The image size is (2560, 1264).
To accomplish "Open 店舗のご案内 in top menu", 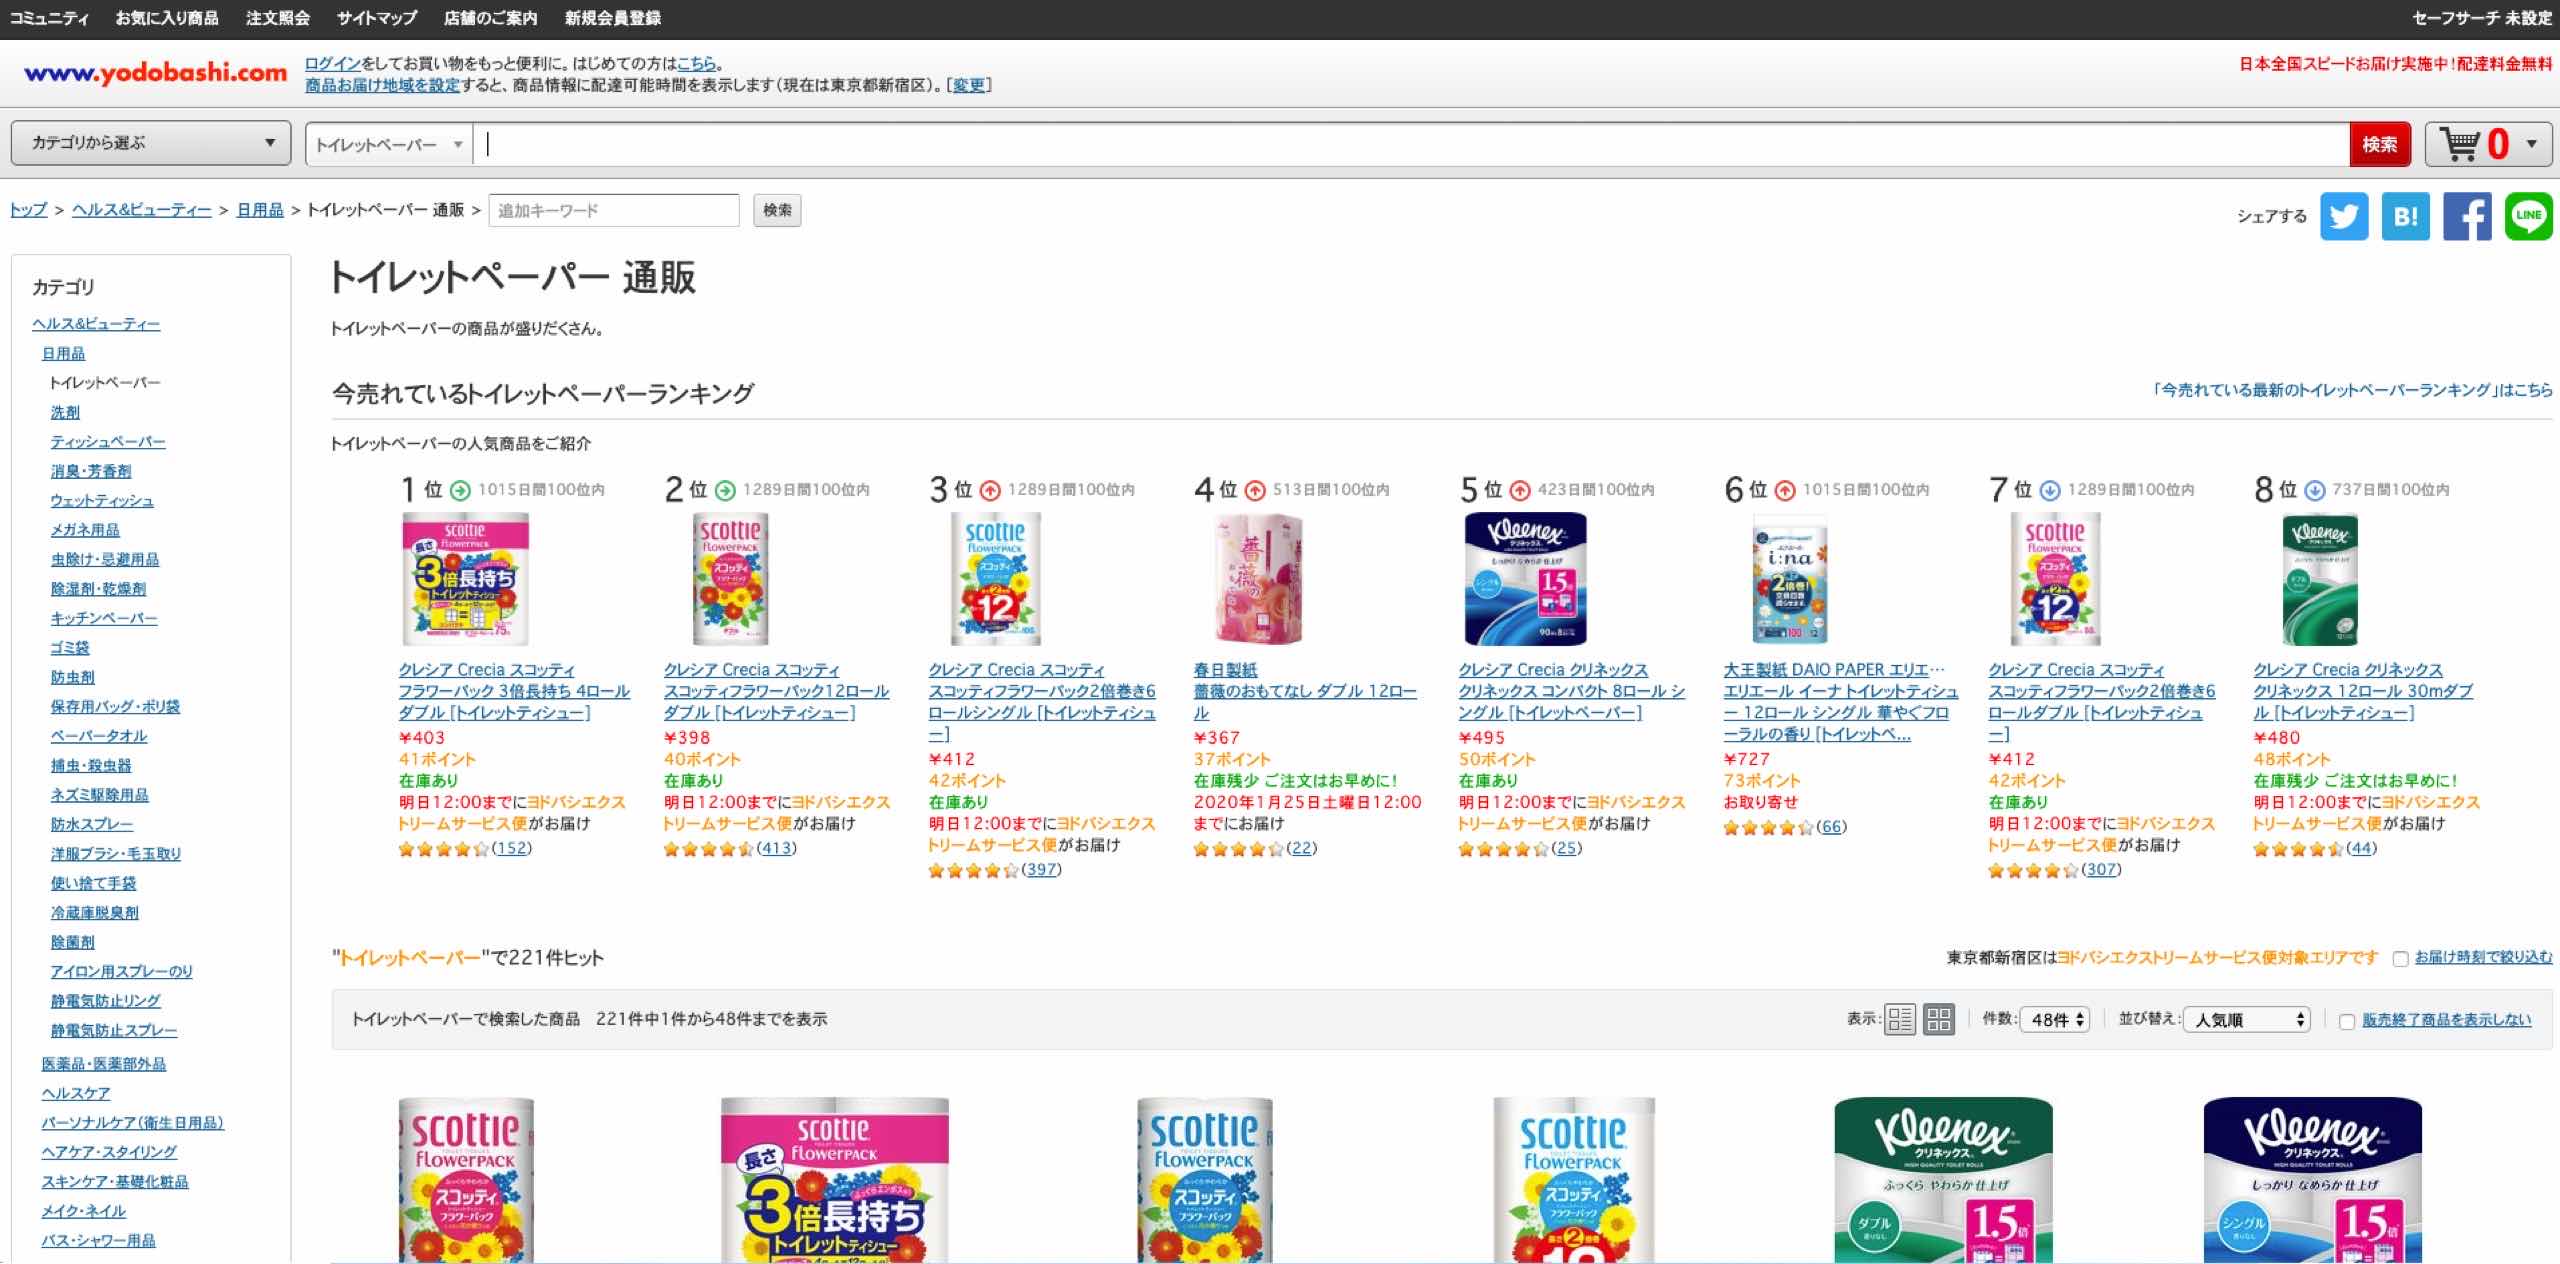I will tap(491, 18).
